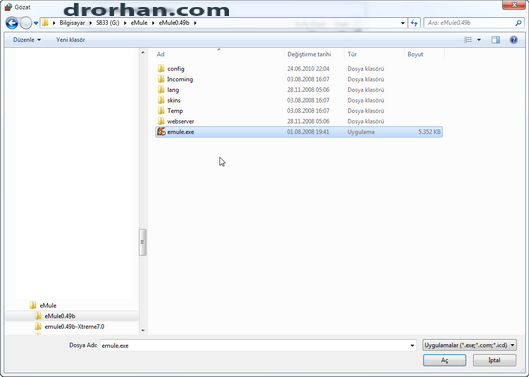Click the folder icon in the address bar
The height and width of the screenshot is (377, 529).
pyautogui.click(x=45, y=23)
